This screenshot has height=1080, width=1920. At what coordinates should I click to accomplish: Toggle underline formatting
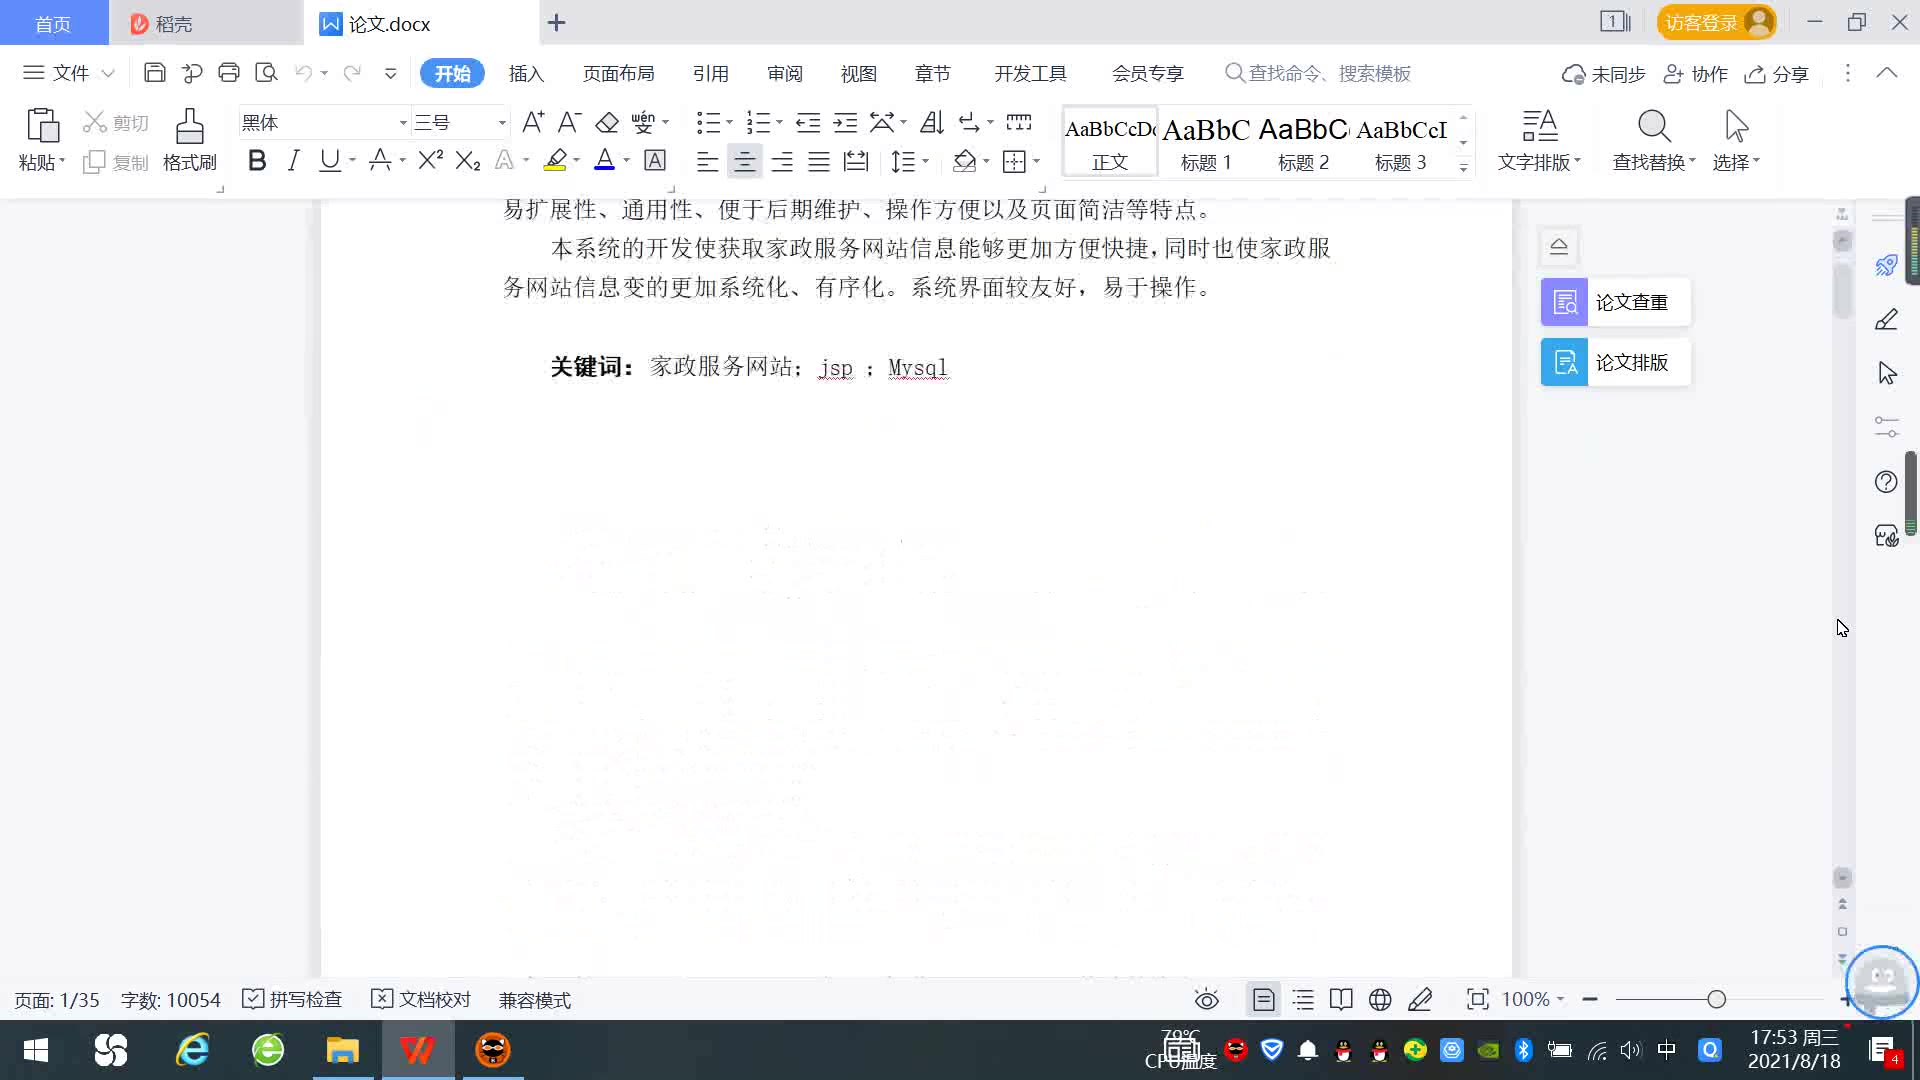pyautogui.click(x=329, y=160)
